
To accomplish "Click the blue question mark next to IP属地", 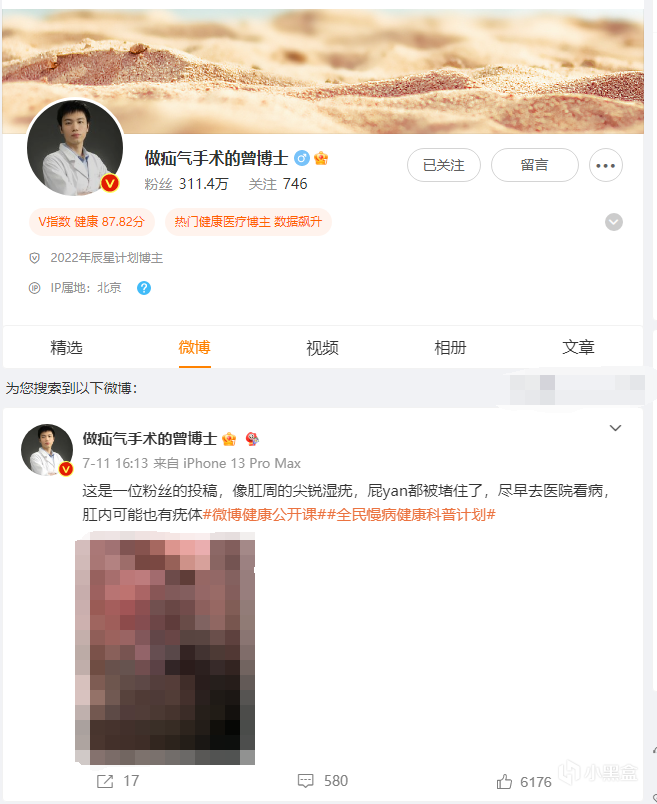I will click(x=144, y=288).
